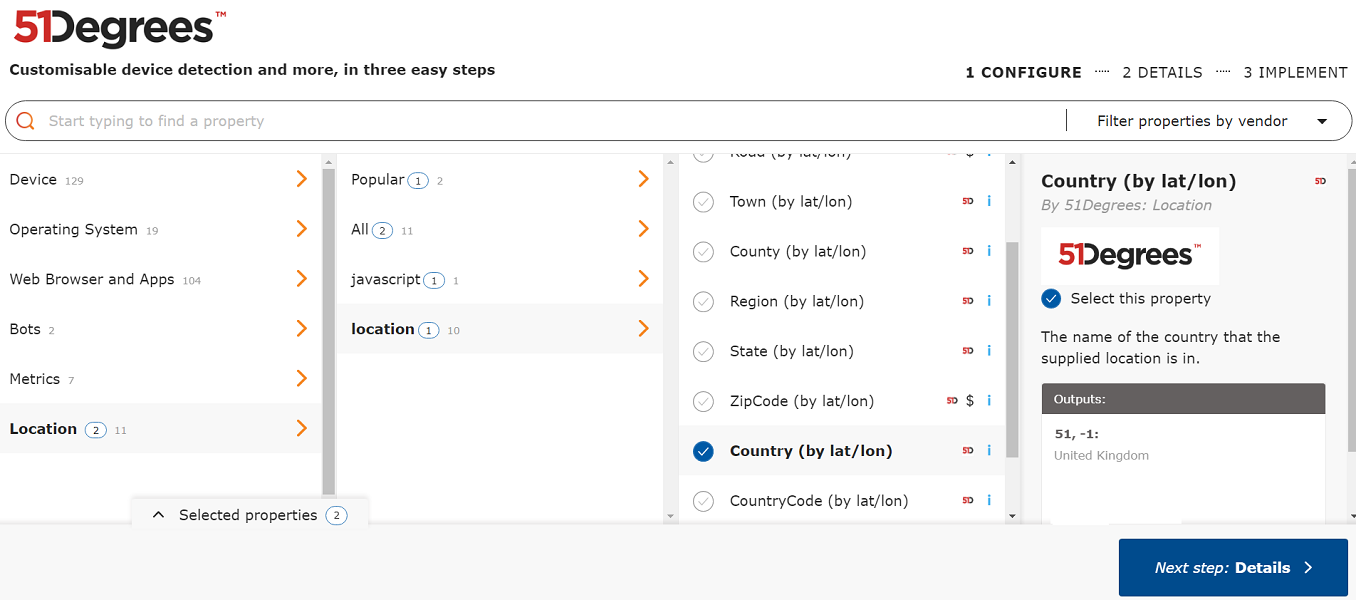Click the 5D icon in Country details panel
This screenshot has width=1356, height=600.
coord(1320,181)
